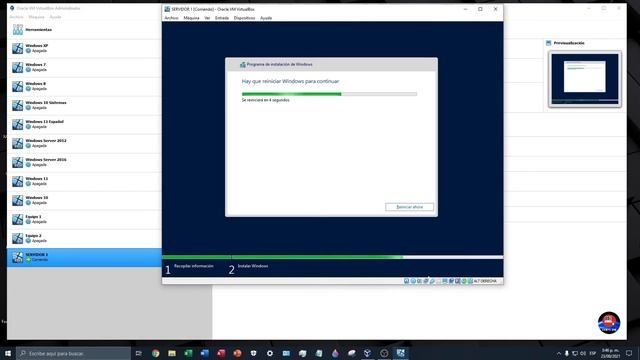This screenshot has height=360, width=640.
Task: Open the Máquina menu in SERVIDOR 1 window
Action: (x=191, y=18)
